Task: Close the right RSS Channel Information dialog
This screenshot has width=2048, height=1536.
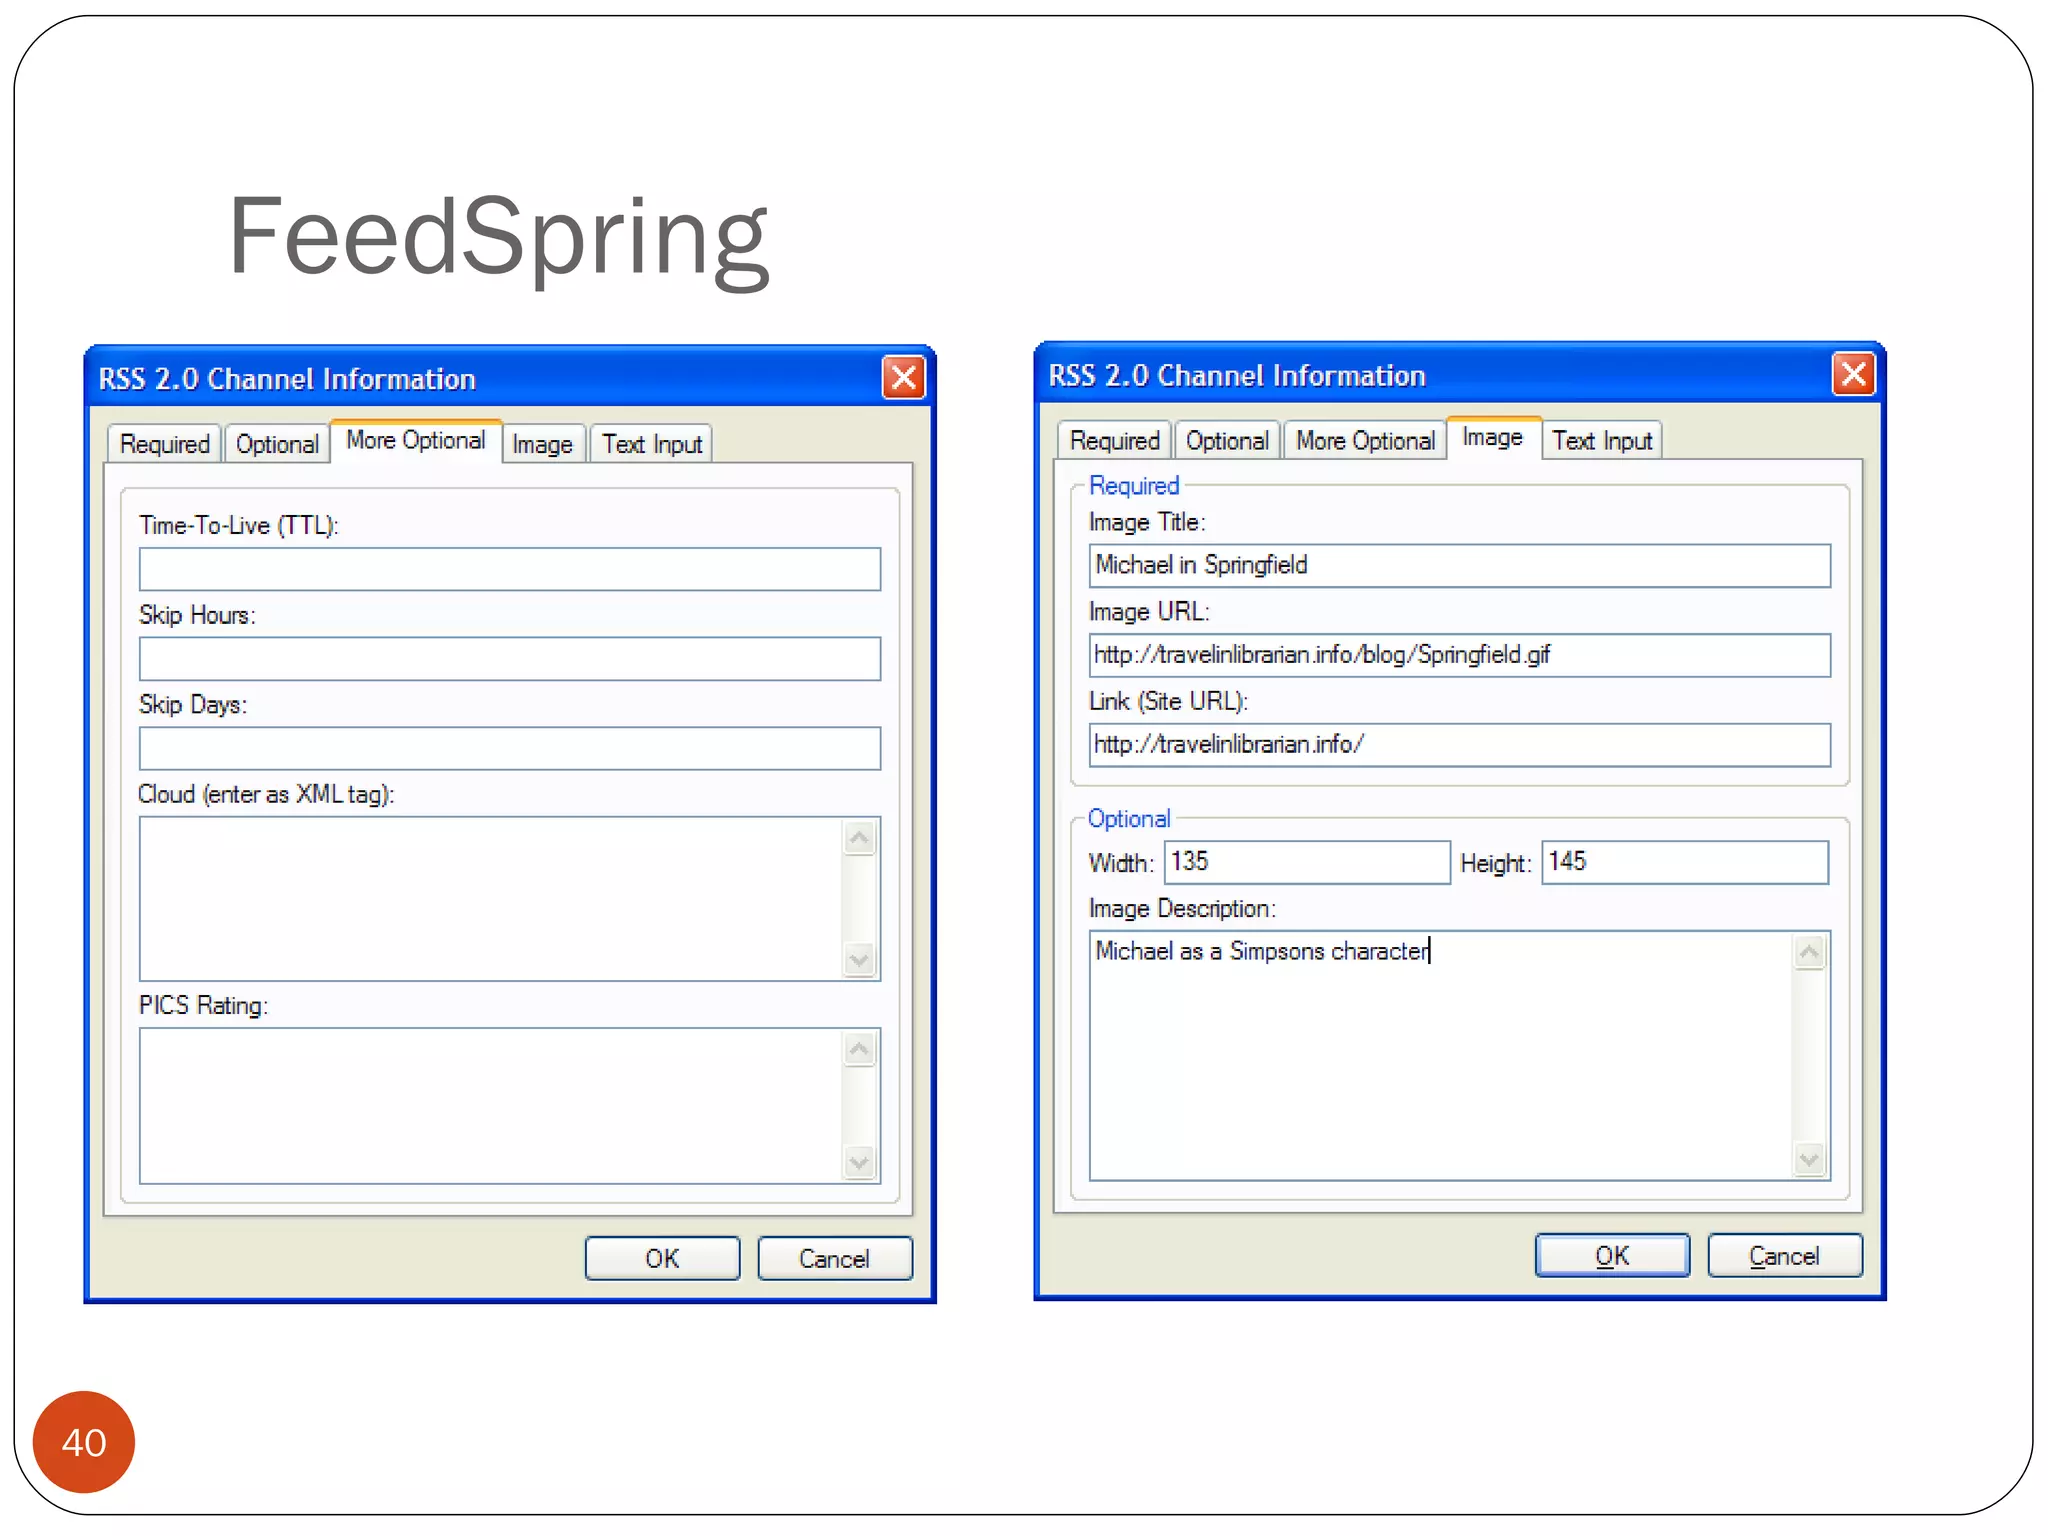Action: tap(1853, 375)
